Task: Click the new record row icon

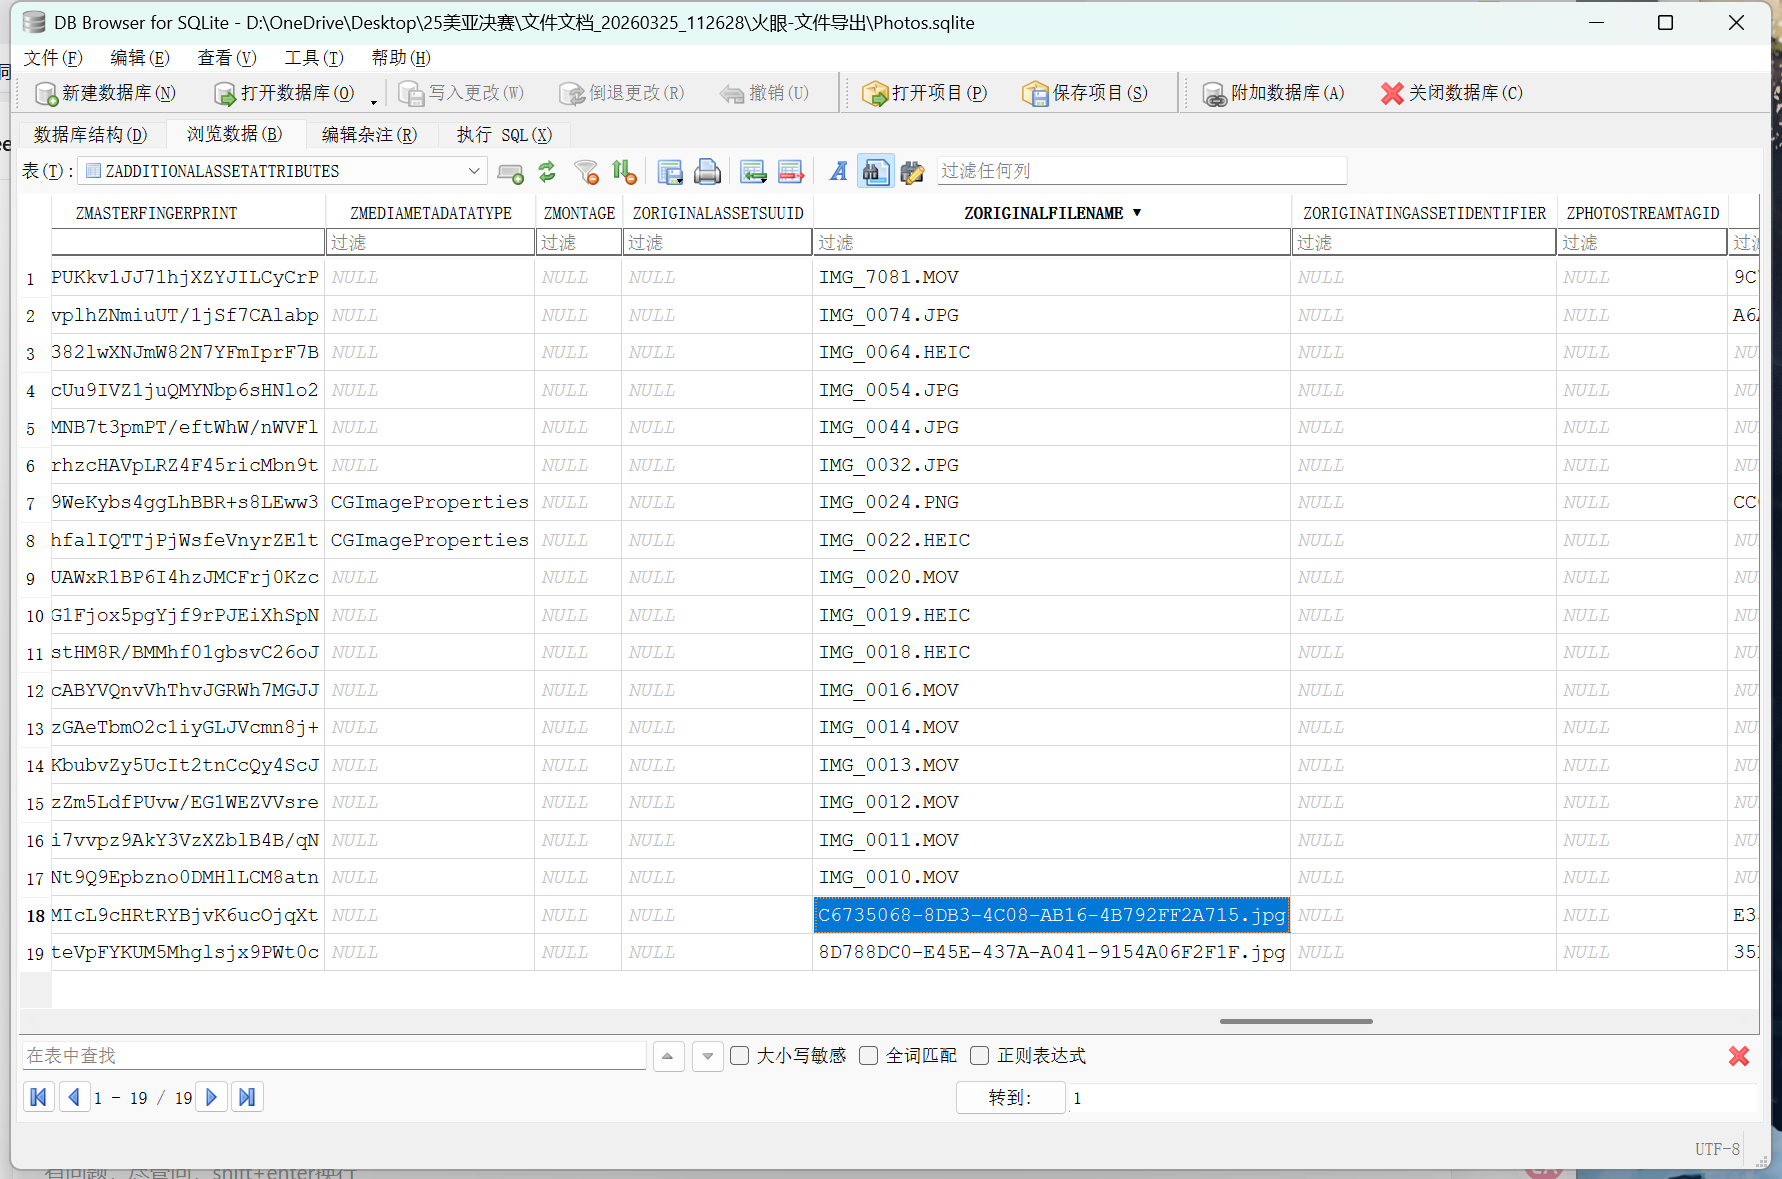Action: pyautogui.click(x=753, y=172)
